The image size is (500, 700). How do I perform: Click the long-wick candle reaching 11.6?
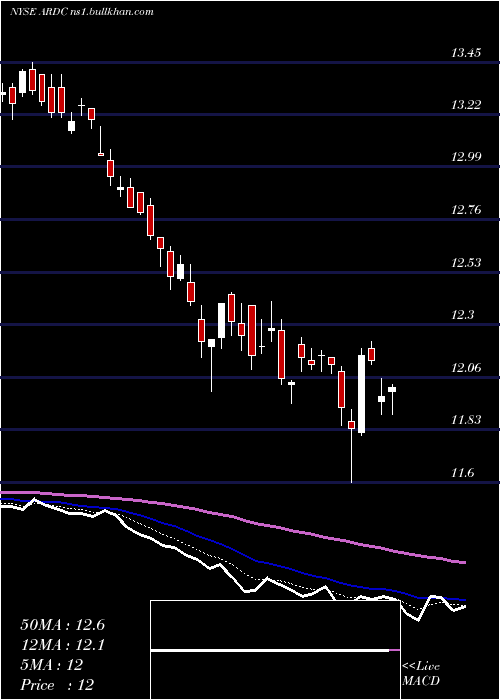351,446
